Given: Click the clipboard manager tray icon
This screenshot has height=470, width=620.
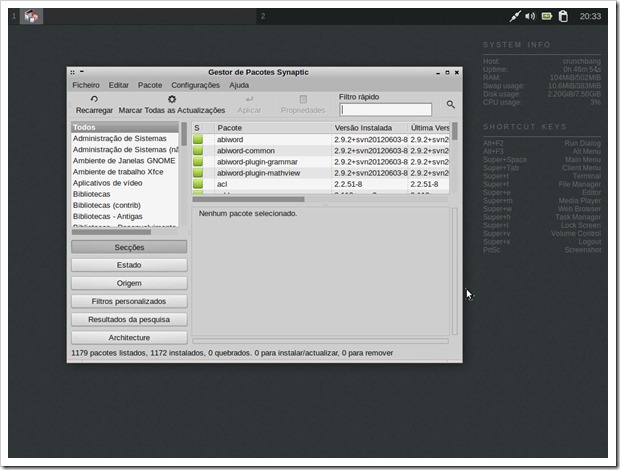Looking at the screenshot, I should tap(563, 16).
